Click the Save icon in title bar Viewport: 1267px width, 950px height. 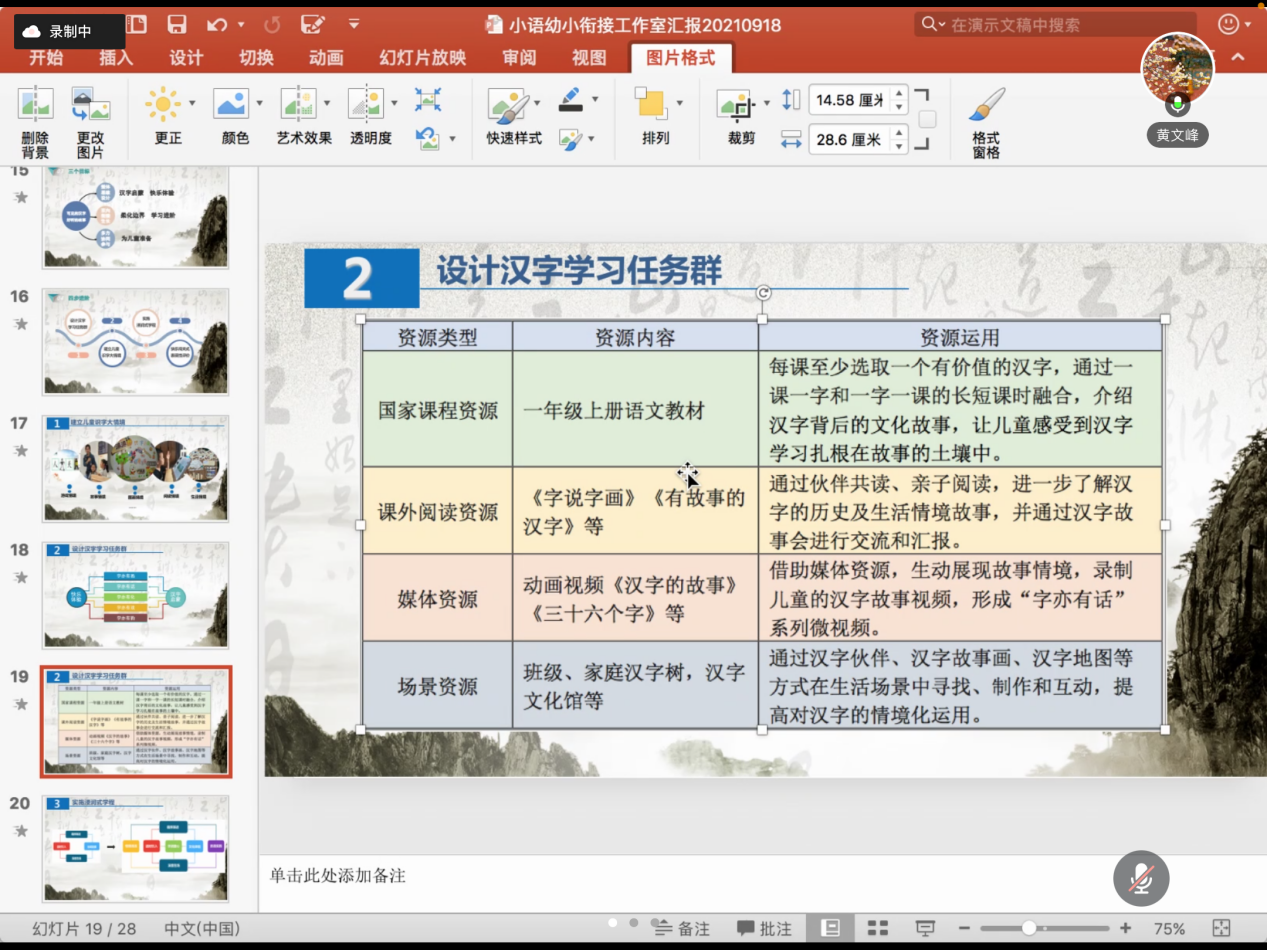coord(177,24)
